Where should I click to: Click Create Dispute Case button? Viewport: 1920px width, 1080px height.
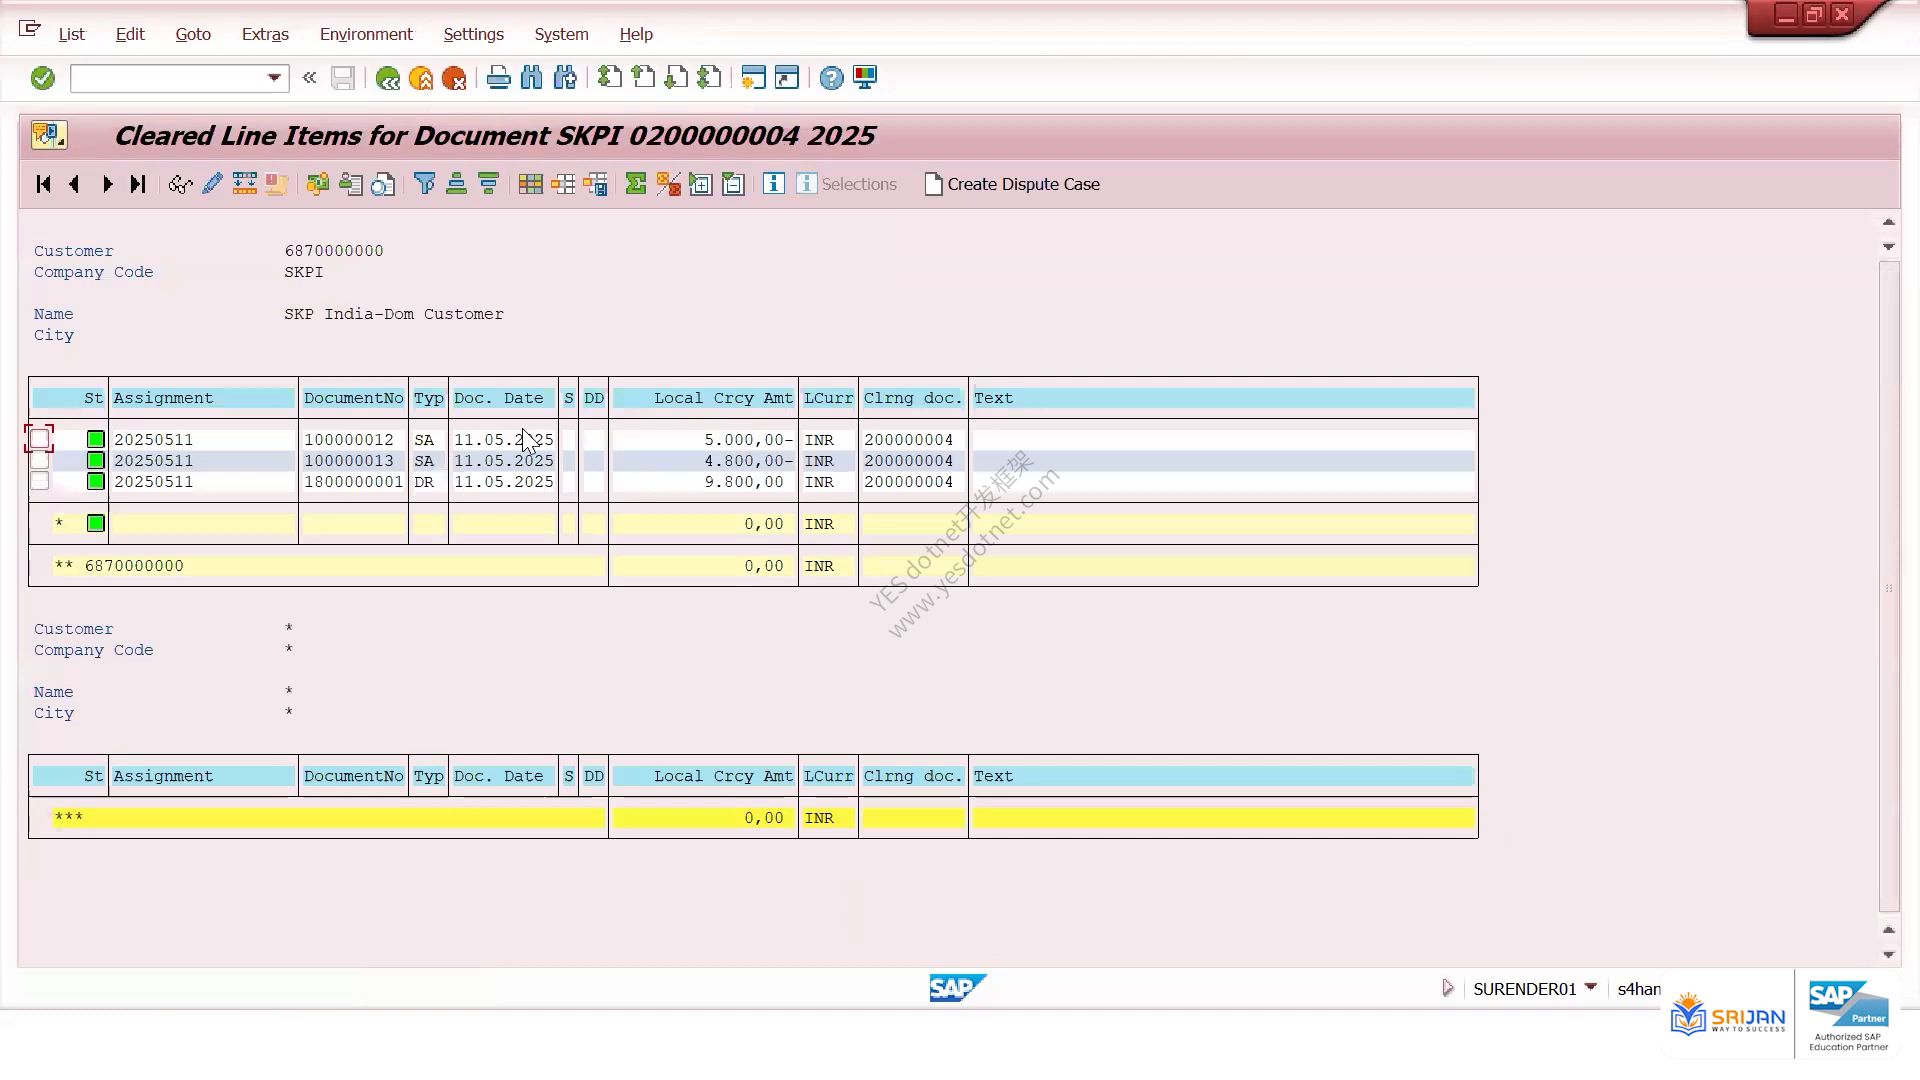pos(1012,184)
